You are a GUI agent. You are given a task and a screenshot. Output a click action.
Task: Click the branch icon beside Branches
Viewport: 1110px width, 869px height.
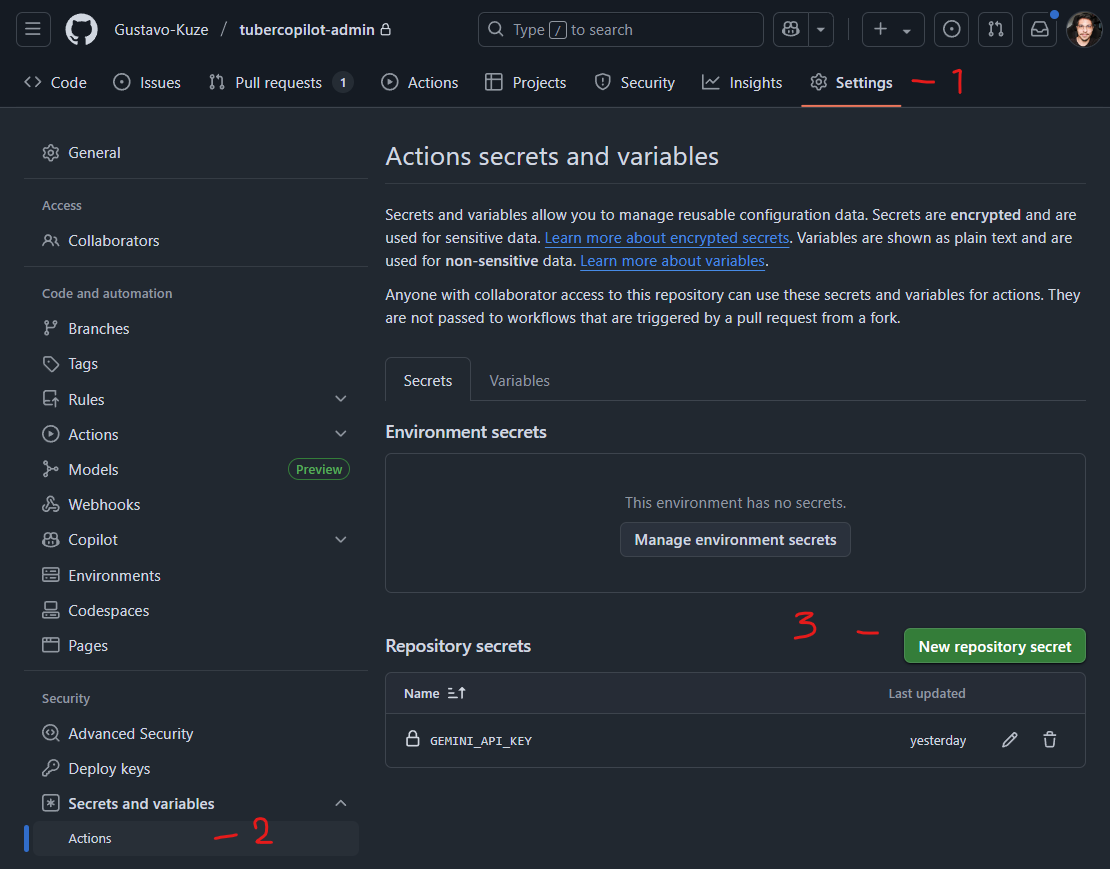click(x=51, y=328)
